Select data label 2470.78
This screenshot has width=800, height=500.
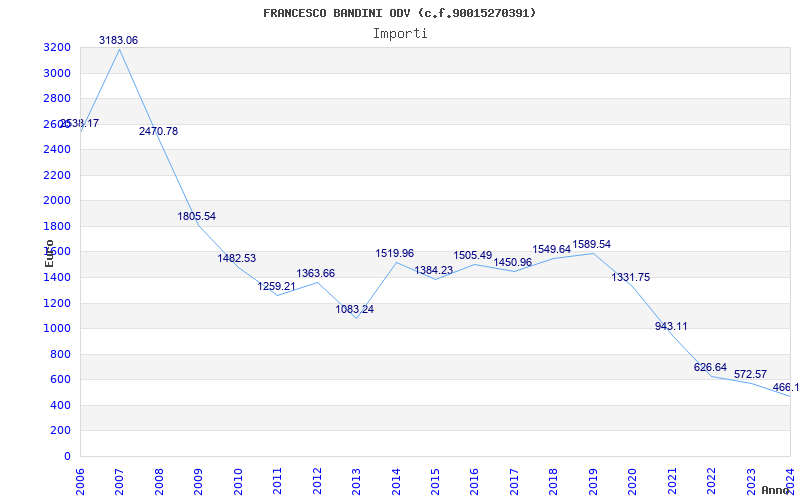[x=159, y=131]
